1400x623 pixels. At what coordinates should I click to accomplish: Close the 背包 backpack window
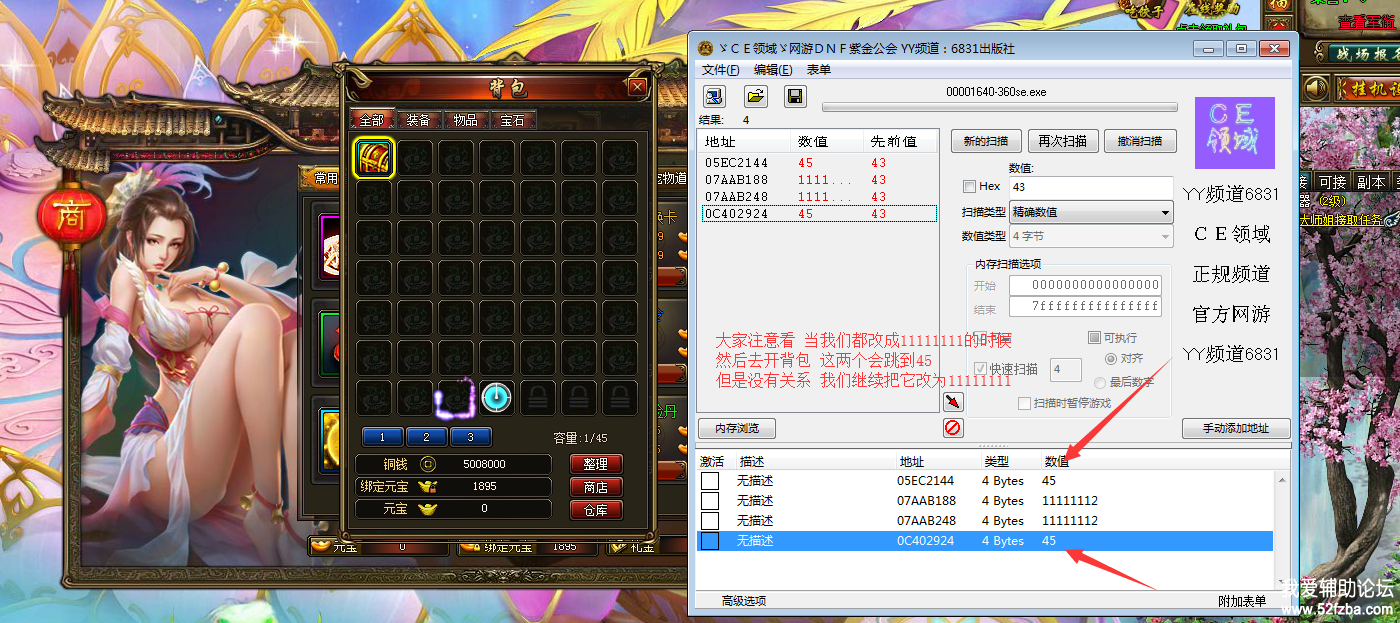(637, 87)
